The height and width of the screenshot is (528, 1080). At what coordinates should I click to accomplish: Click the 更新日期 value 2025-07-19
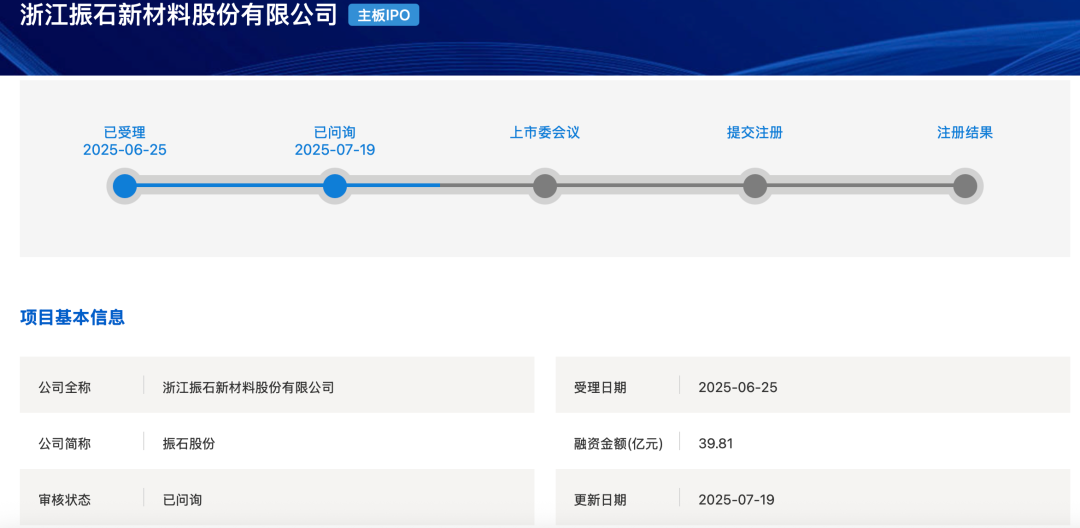click(x=736, y=500)
